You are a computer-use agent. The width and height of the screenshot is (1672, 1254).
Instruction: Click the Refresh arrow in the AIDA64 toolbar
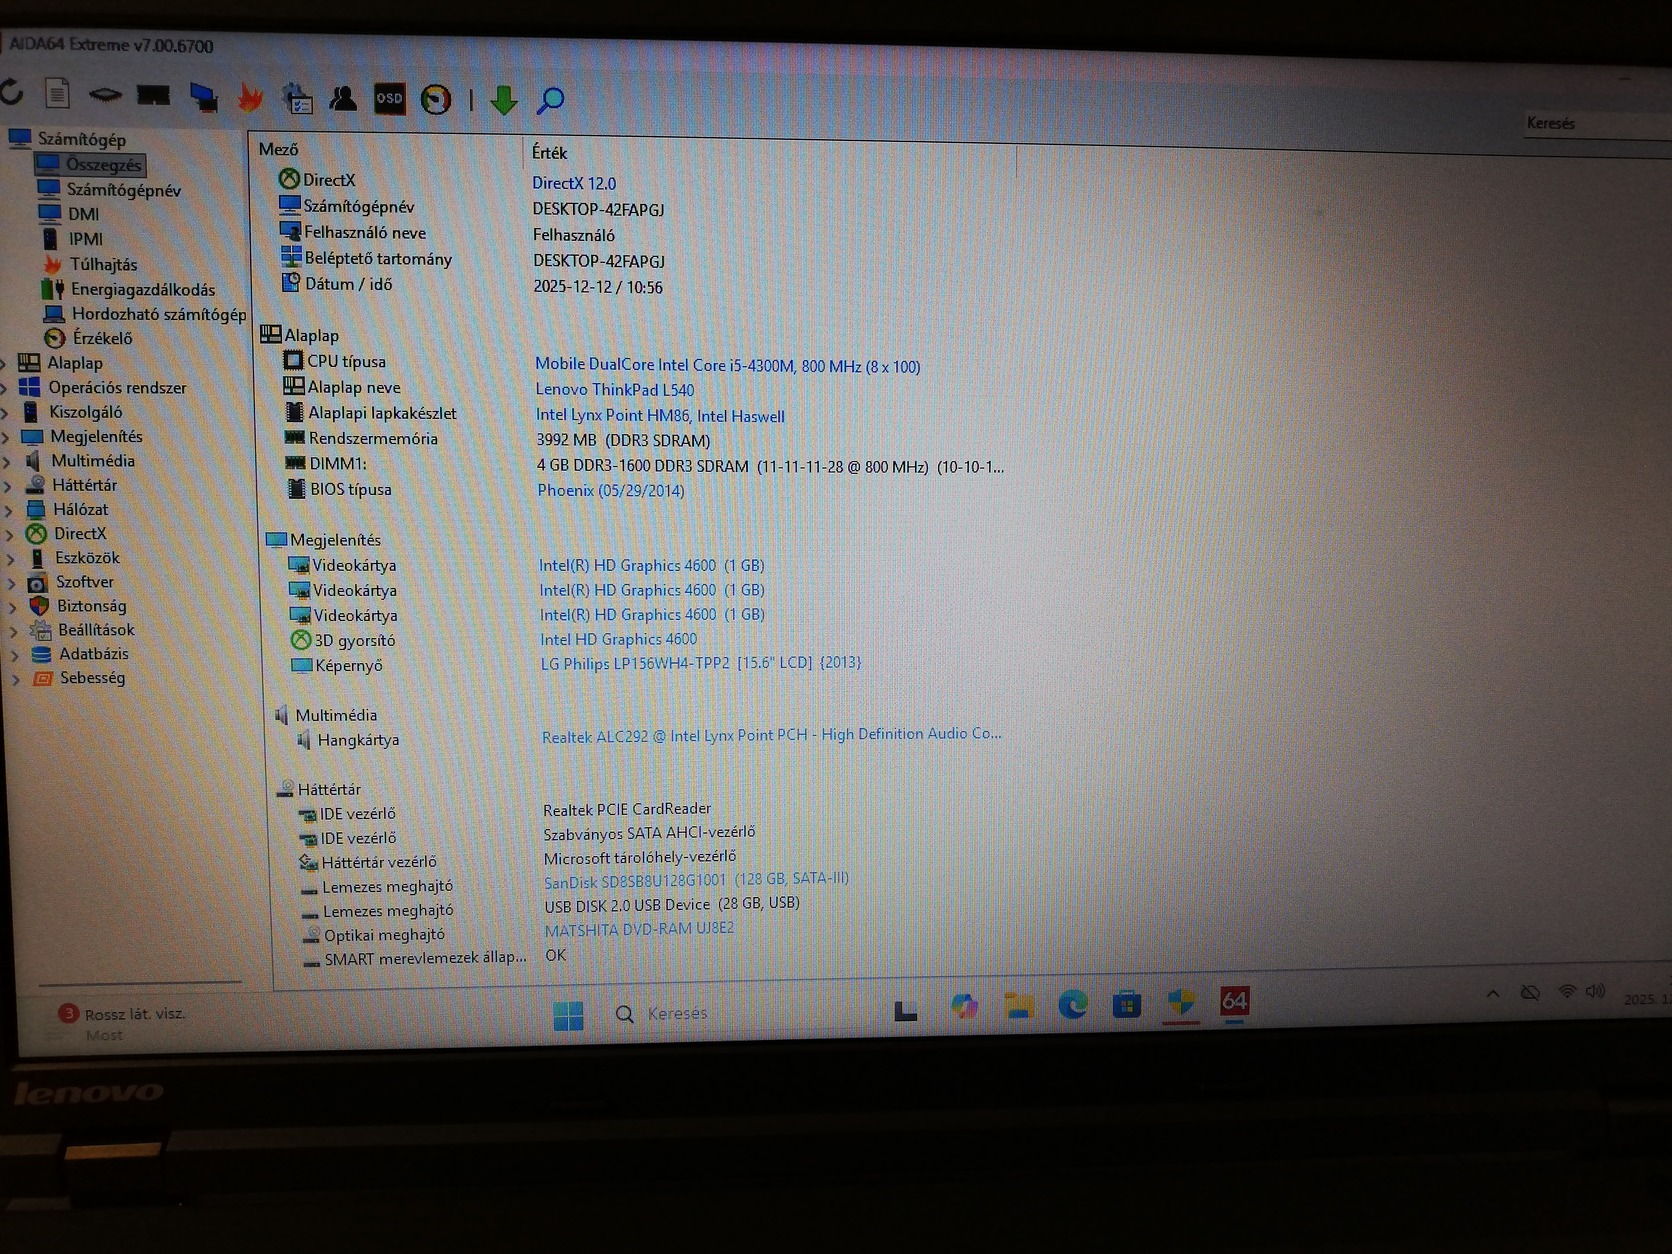click(11, 92)
